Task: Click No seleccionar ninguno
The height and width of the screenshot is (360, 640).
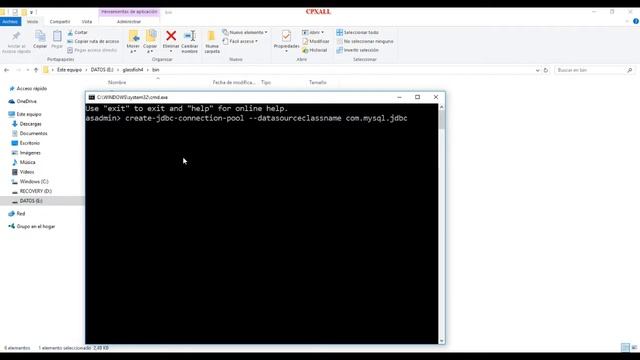Action: 365,41
